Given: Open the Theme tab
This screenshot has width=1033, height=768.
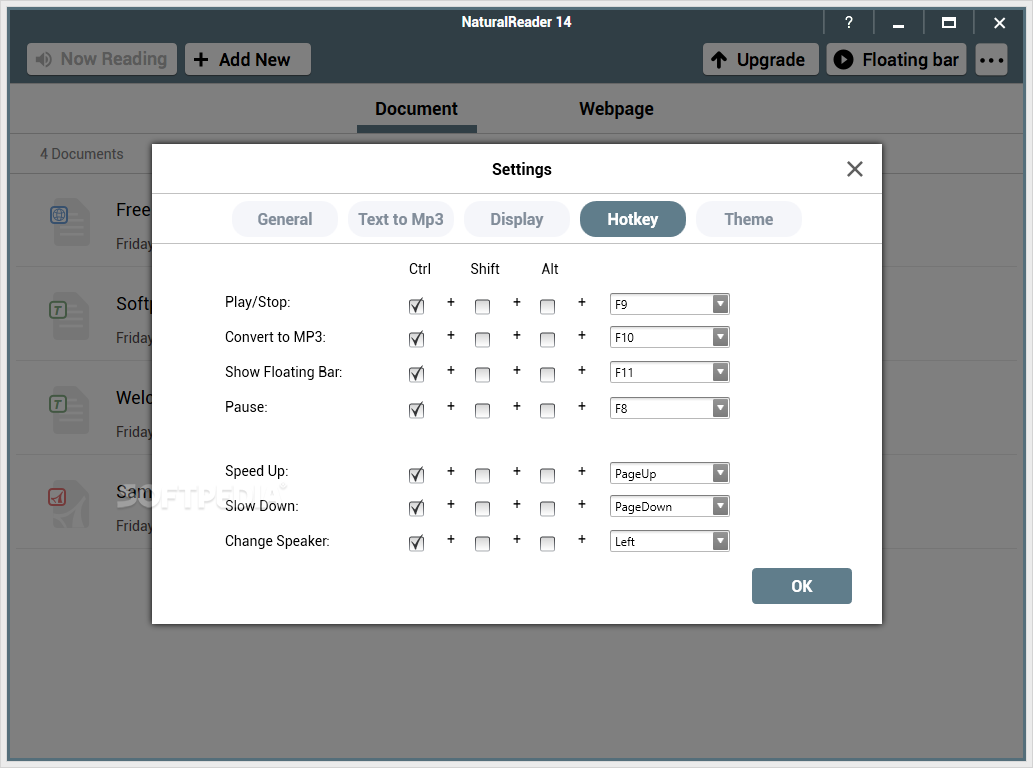Looking at the screenshot, I should tap(748, 219).
